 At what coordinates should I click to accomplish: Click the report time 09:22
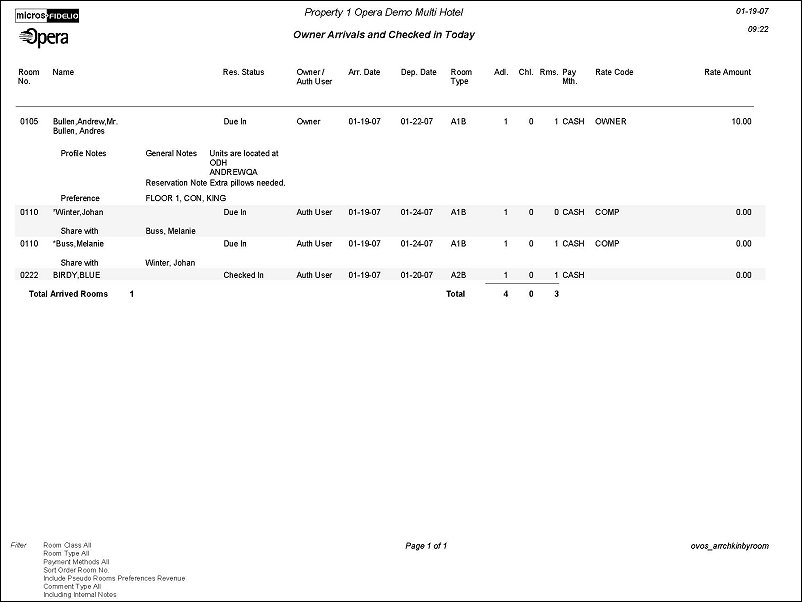[x=757, y=30]
